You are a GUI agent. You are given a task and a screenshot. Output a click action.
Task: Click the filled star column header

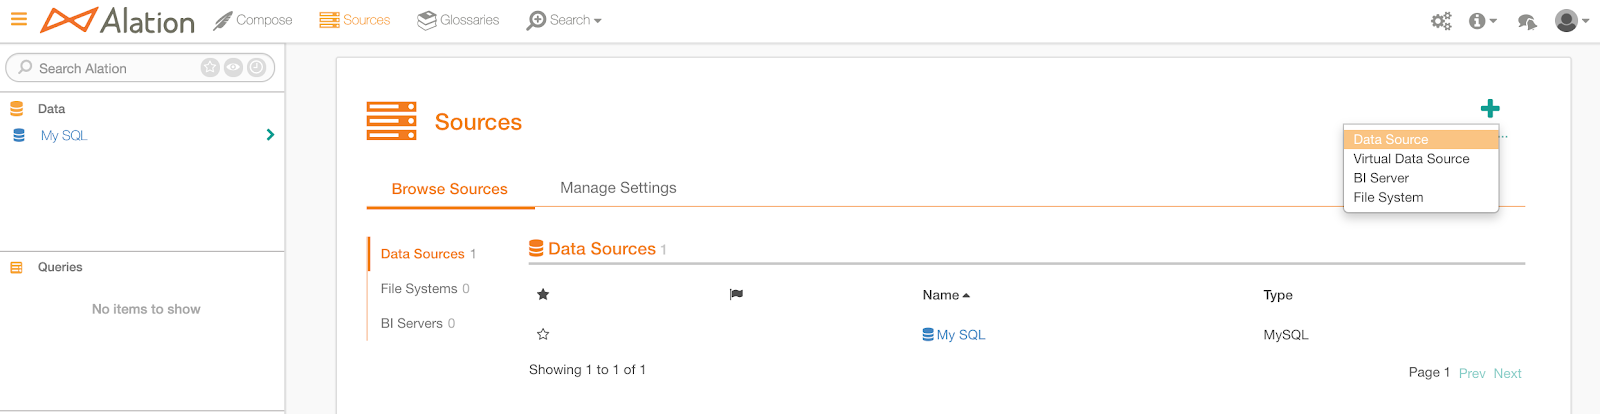click(x=543, y=294)
